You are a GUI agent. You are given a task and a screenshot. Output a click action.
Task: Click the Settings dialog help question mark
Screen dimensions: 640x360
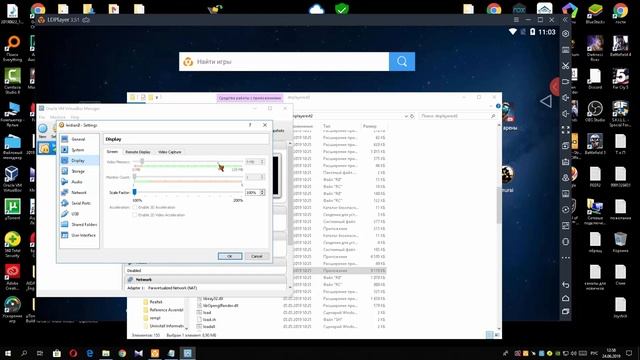point(250,125)
